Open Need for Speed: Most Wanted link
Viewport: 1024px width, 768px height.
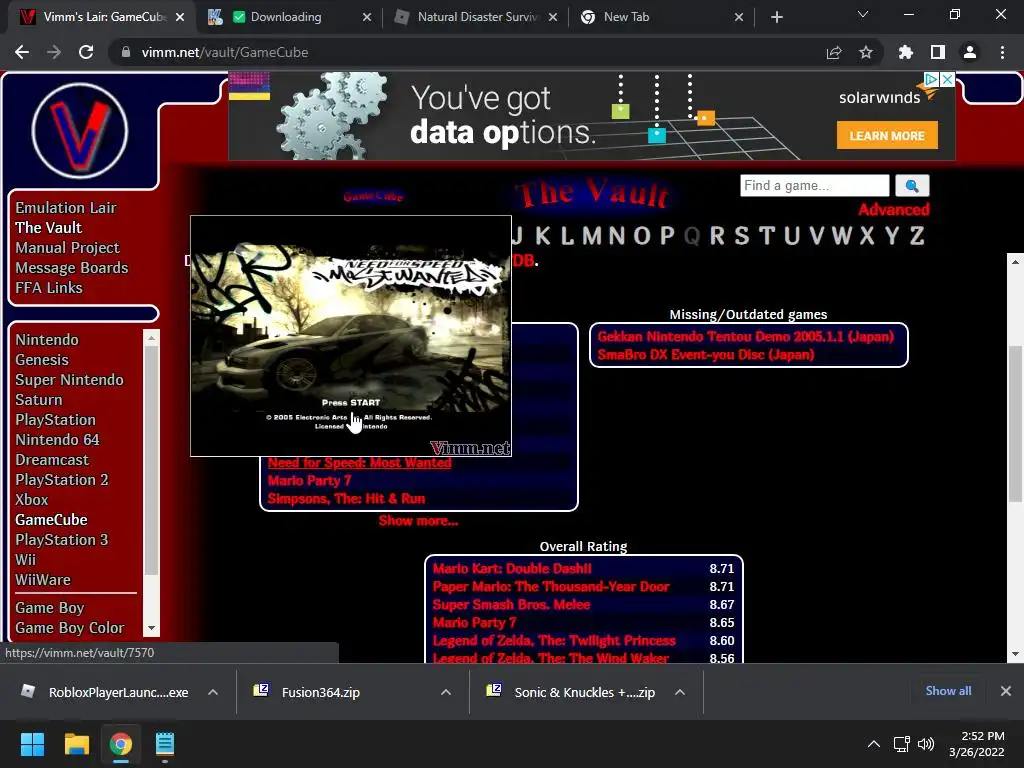point(359,463)
